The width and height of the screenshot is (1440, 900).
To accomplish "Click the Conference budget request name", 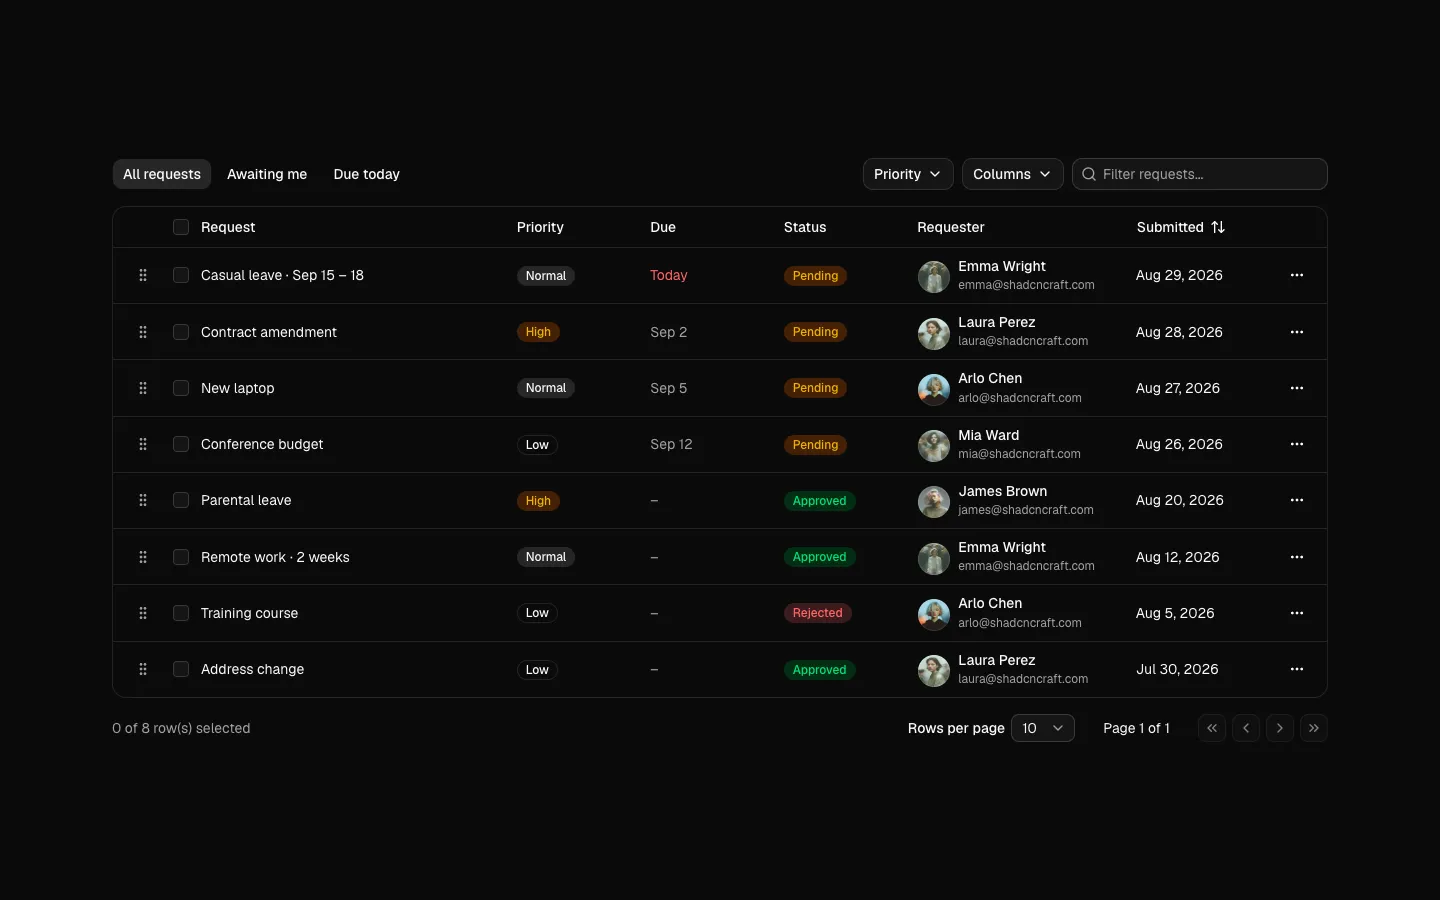I will click(x=262, y=444).
